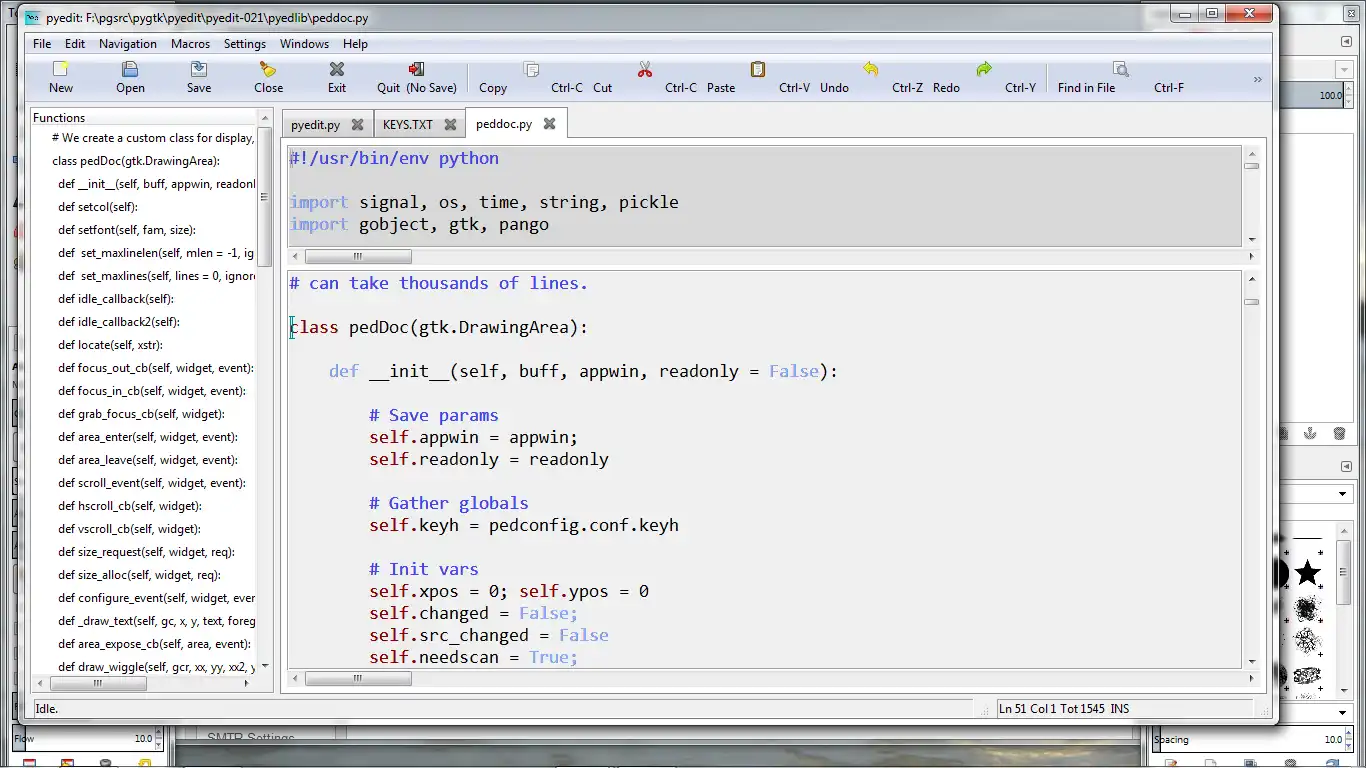The width and height of the screenshot is (1366, 768).
Task: Jump to def grab_focus_cb function
Action: 141,414
